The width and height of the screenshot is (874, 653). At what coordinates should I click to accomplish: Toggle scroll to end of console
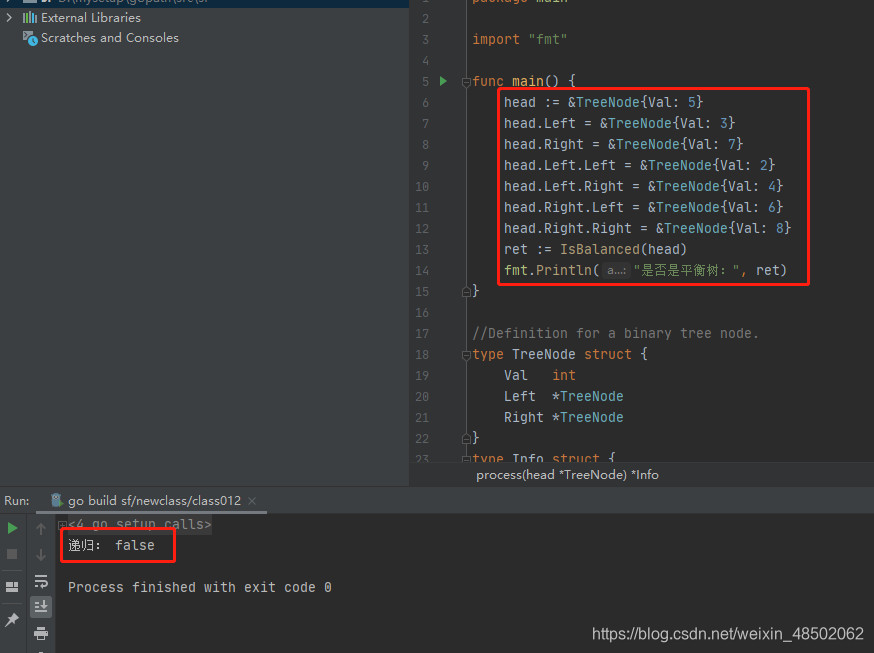click(x=41, y=607)
